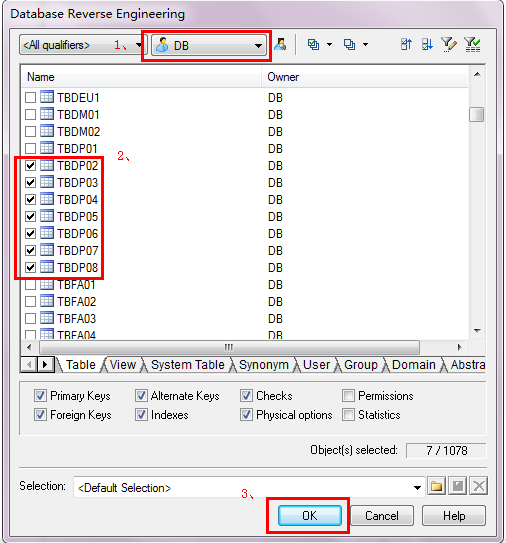Expand the All qualifiers dropdown
This screenshot has width=506, height=543.
click(x=139, y=45)
